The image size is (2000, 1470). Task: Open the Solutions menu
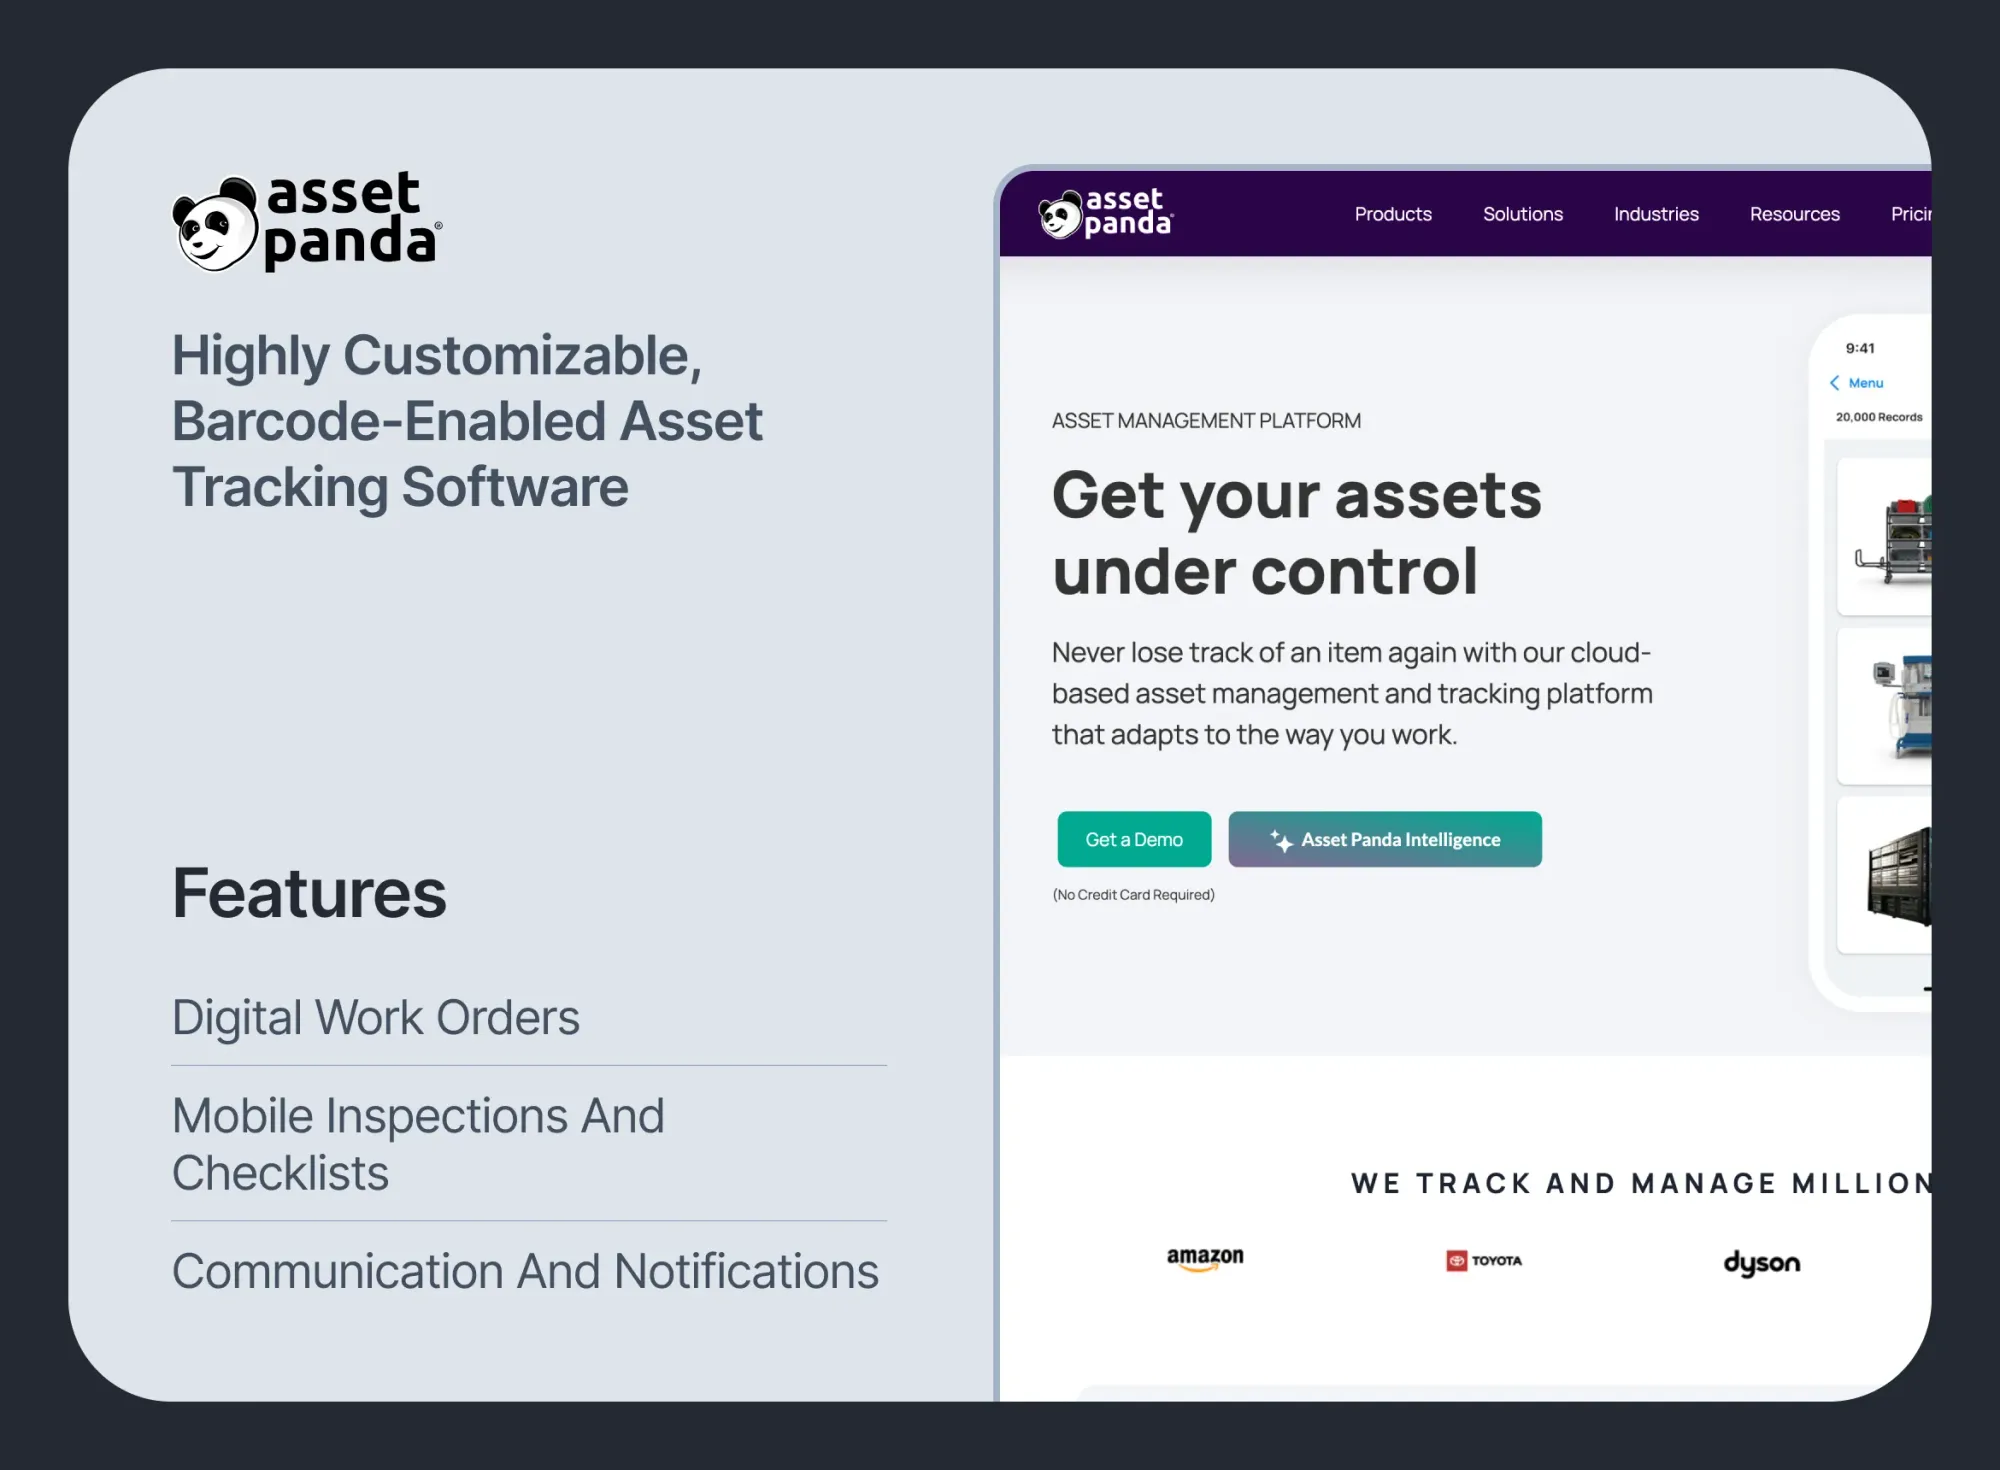point(1522,214)
